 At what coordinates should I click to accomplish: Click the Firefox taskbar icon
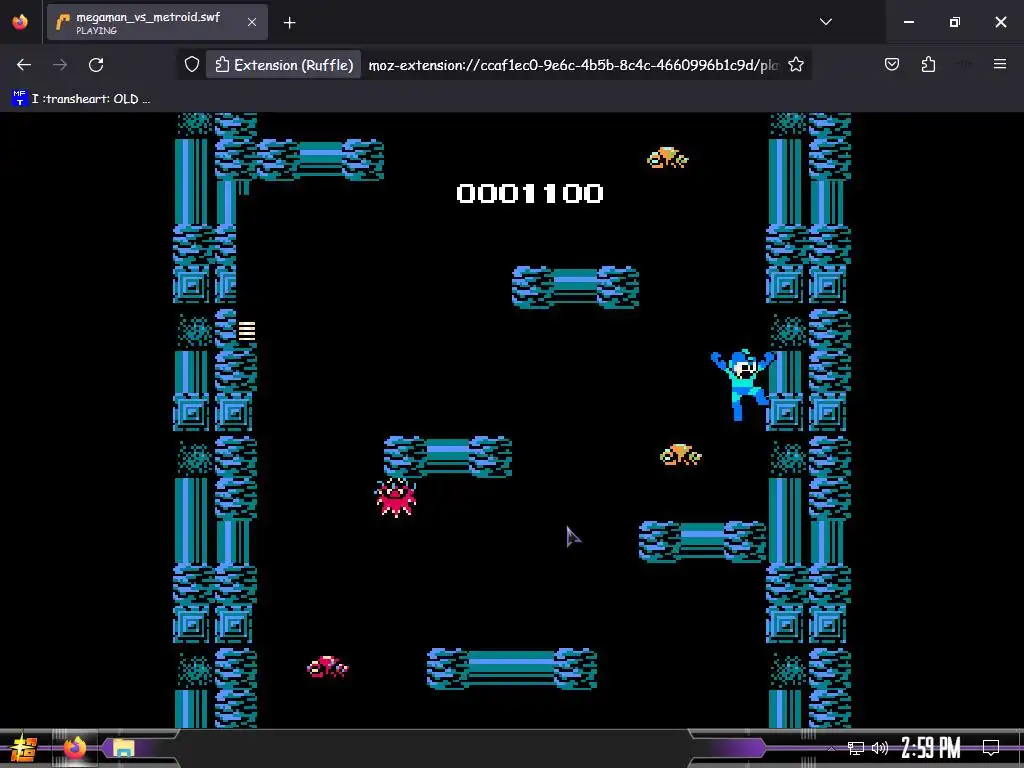(74, 748)
